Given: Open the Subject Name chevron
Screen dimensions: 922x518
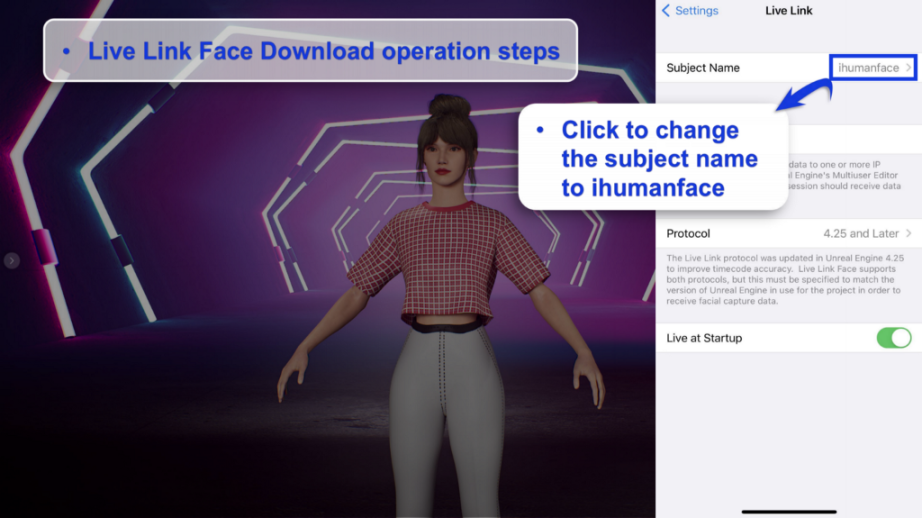Looking at the screenshot, I should tap(909, 68).
